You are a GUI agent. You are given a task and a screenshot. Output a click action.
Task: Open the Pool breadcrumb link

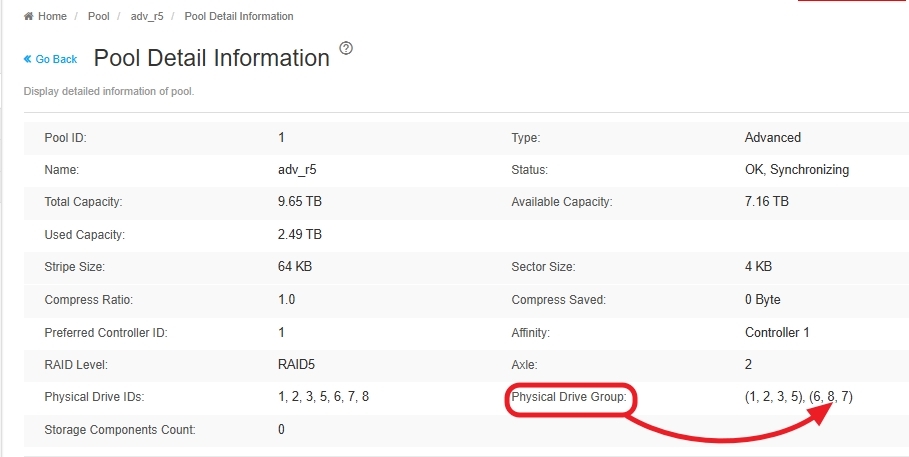click(99, 17)
